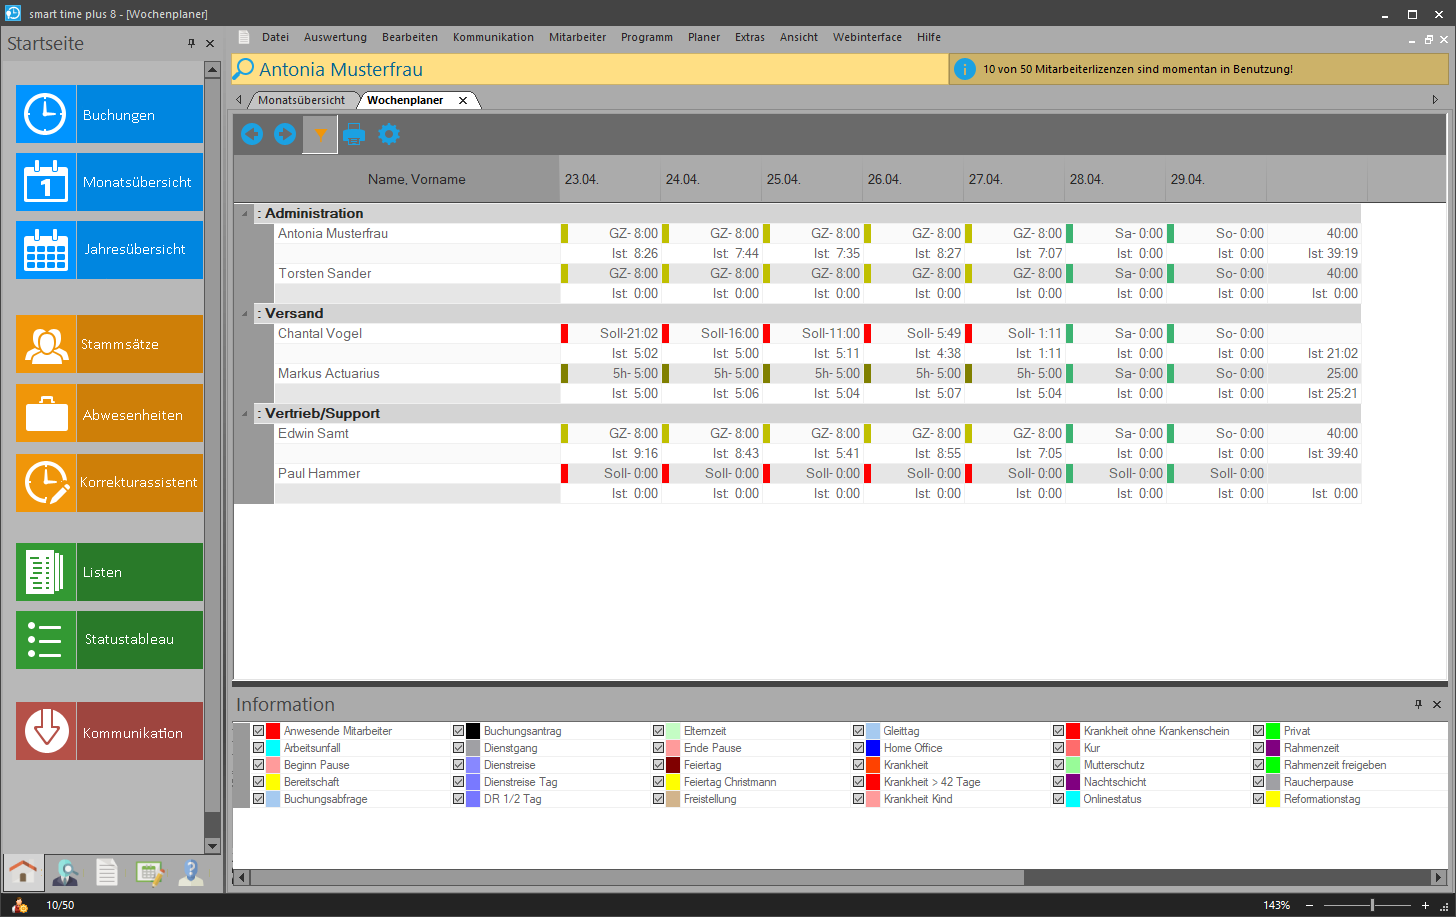Screen dimensions: 1456x917
Task: Print the weekly planner with printer icon
Action: 354,134
